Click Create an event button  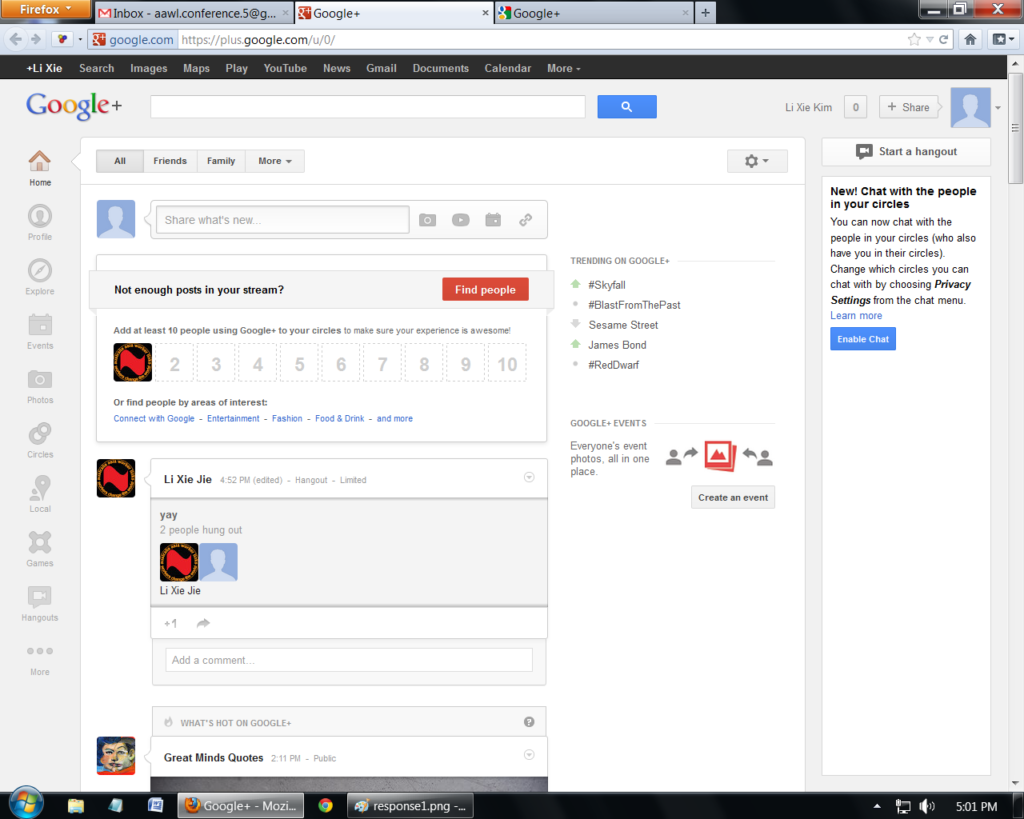pos(733,497)
